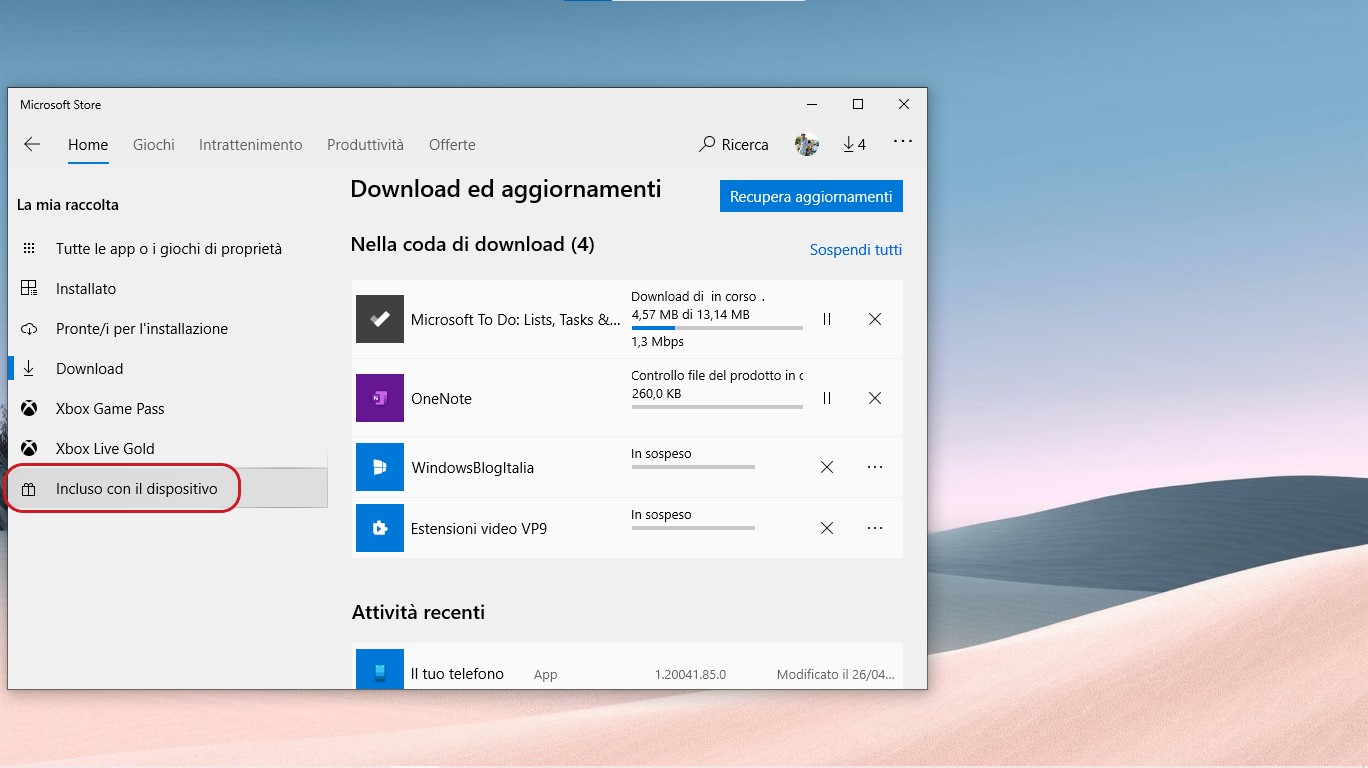
Task: Click the OneNote app name
Action: coord(441,398)
